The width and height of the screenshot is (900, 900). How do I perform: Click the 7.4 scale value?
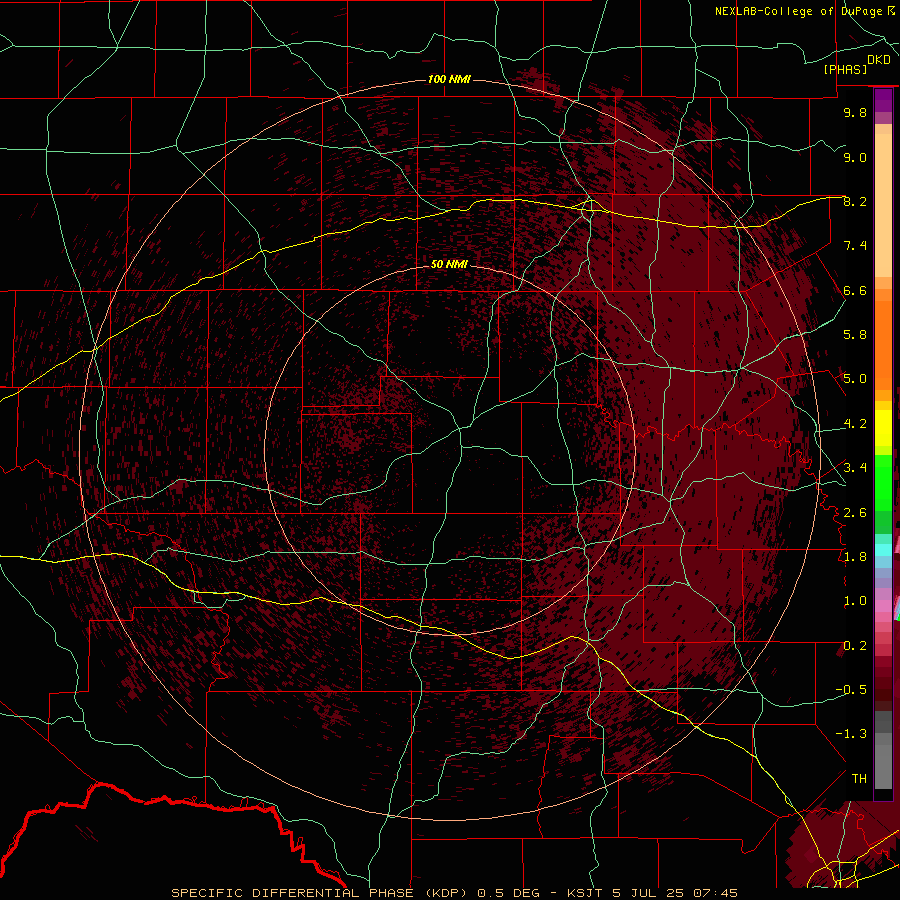855,246
